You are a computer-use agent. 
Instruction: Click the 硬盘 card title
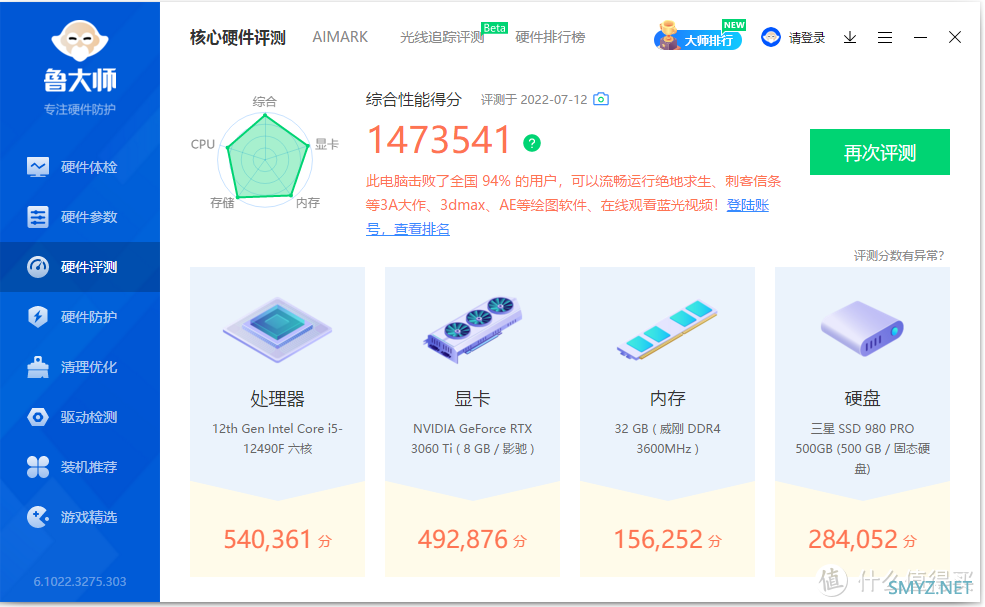(x=862, y=398)
